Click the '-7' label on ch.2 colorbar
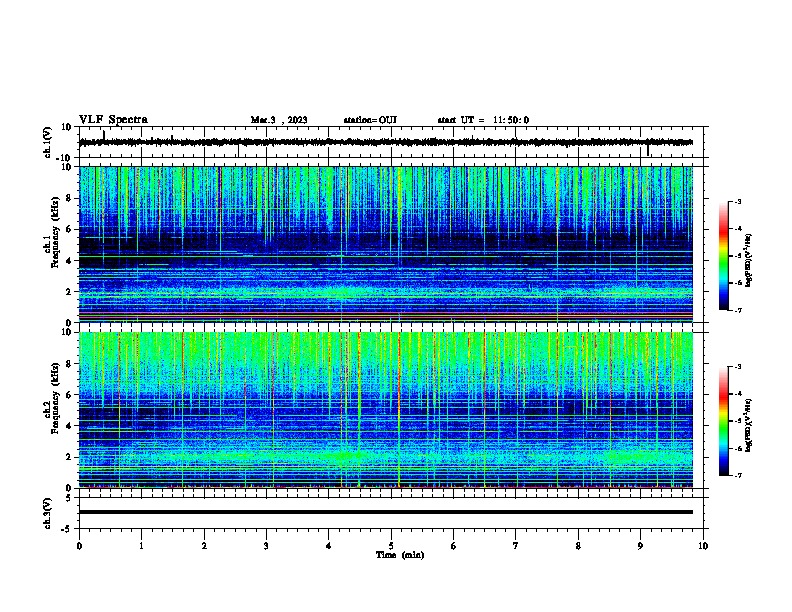Viewport: 792px width, 612px height. 737,475
